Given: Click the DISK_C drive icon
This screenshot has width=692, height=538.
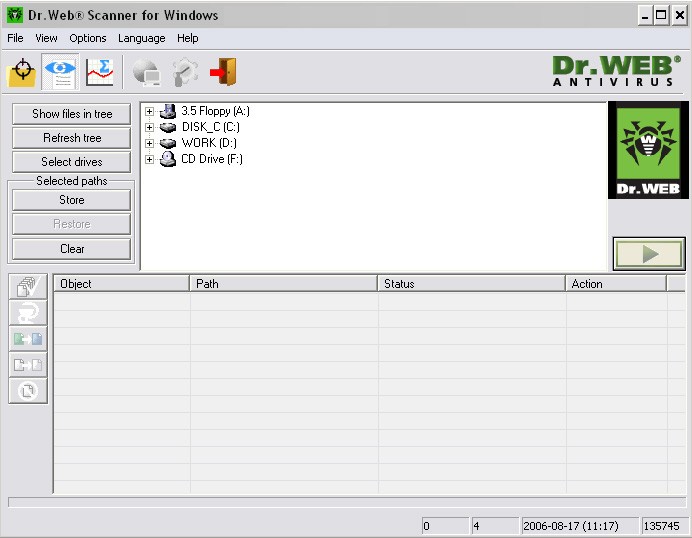Looking at the screenshot, I should point(168,128).
